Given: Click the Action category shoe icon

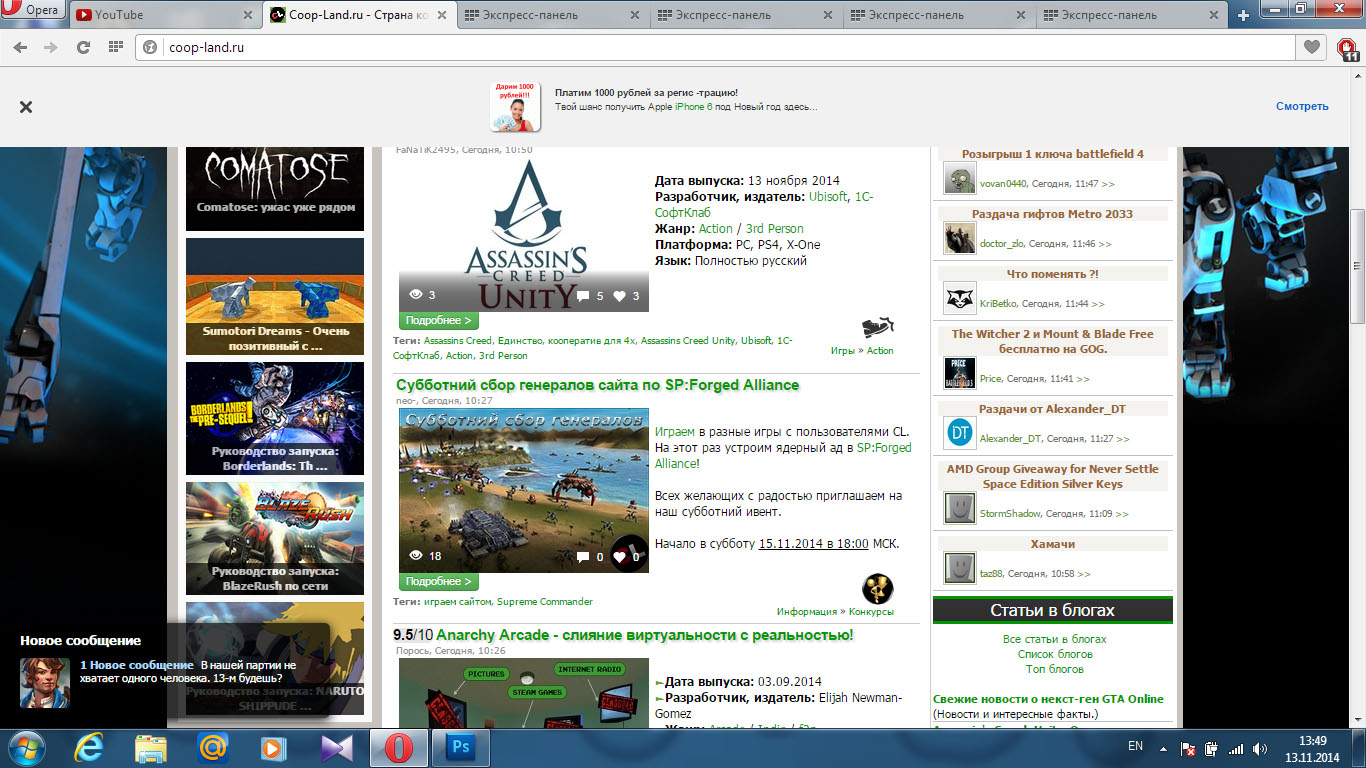Looking at the screenshot, I should 878,327.
